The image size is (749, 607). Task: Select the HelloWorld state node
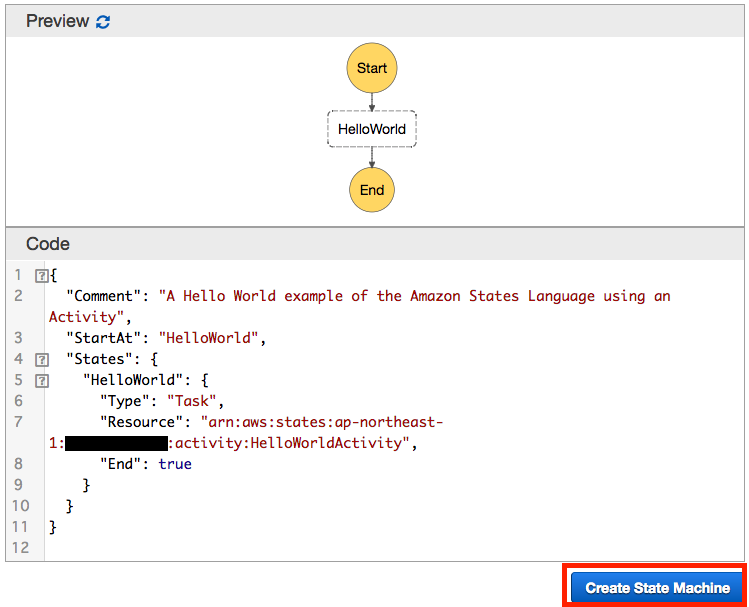[372, 129]
